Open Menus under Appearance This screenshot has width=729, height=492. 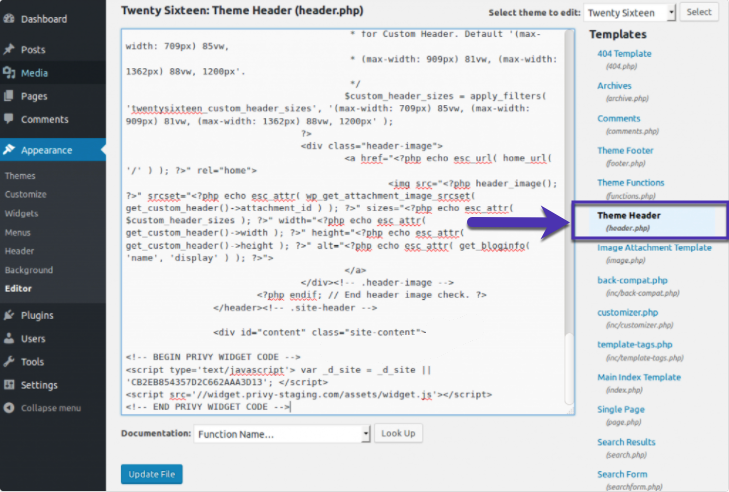pyautogui.click(x=18, y=233)
